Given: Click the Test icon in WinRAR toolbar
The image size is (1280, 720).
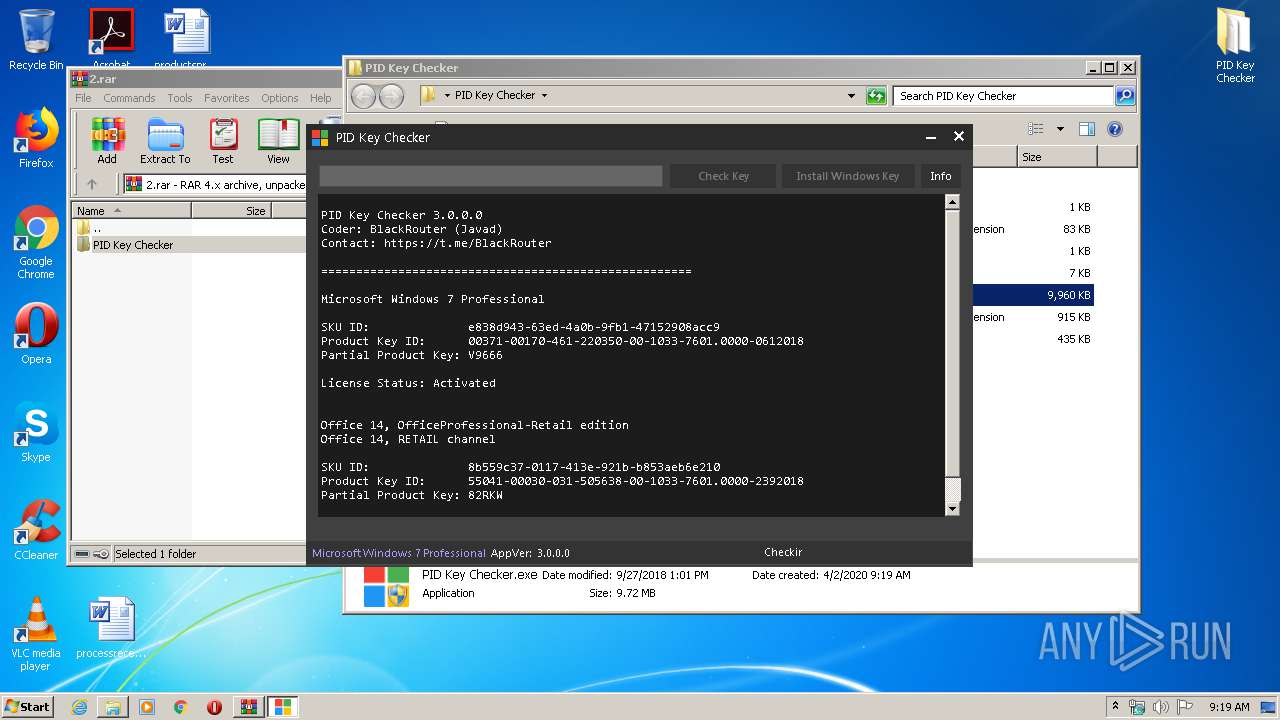Looking at the screenshot, I should pyautogui.click(x=223, y=140).
